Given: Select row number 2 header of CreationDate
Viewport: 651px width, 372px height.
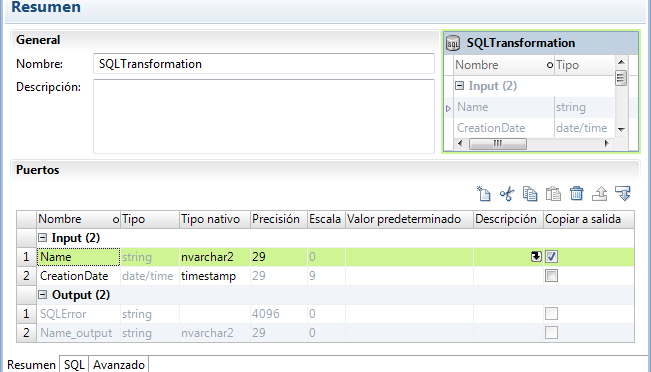Looking at the screenshot, I should (27, 276).
